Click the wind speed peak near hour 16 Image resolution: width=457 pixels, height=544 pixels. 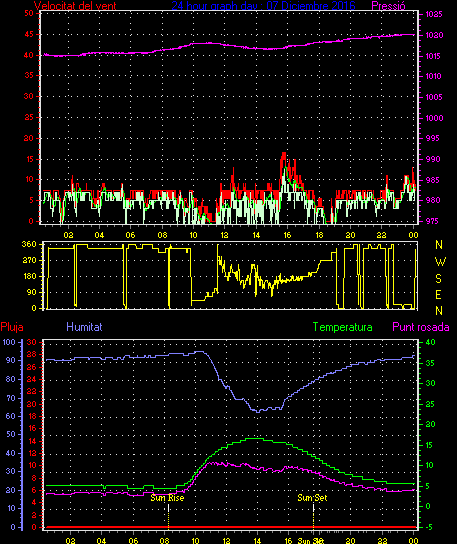coord(284,153)
